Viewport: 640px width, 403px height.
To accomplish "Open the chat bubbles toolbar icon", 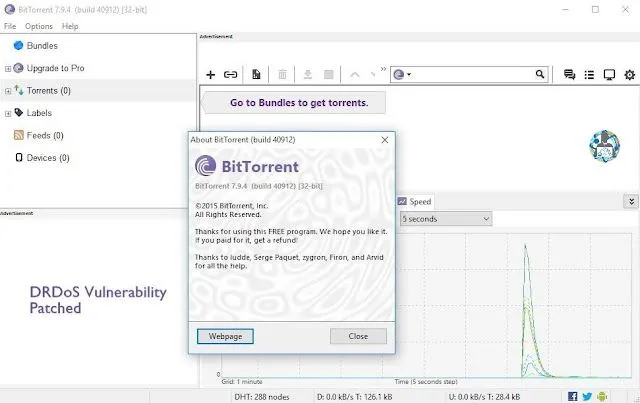I will (569, 74).
